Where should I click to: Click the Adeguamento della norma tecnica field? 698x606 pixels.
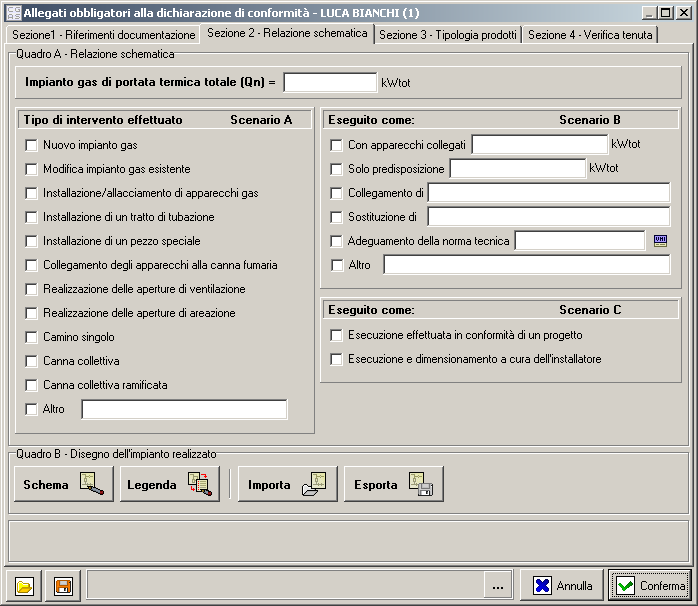tap(580, 240)
